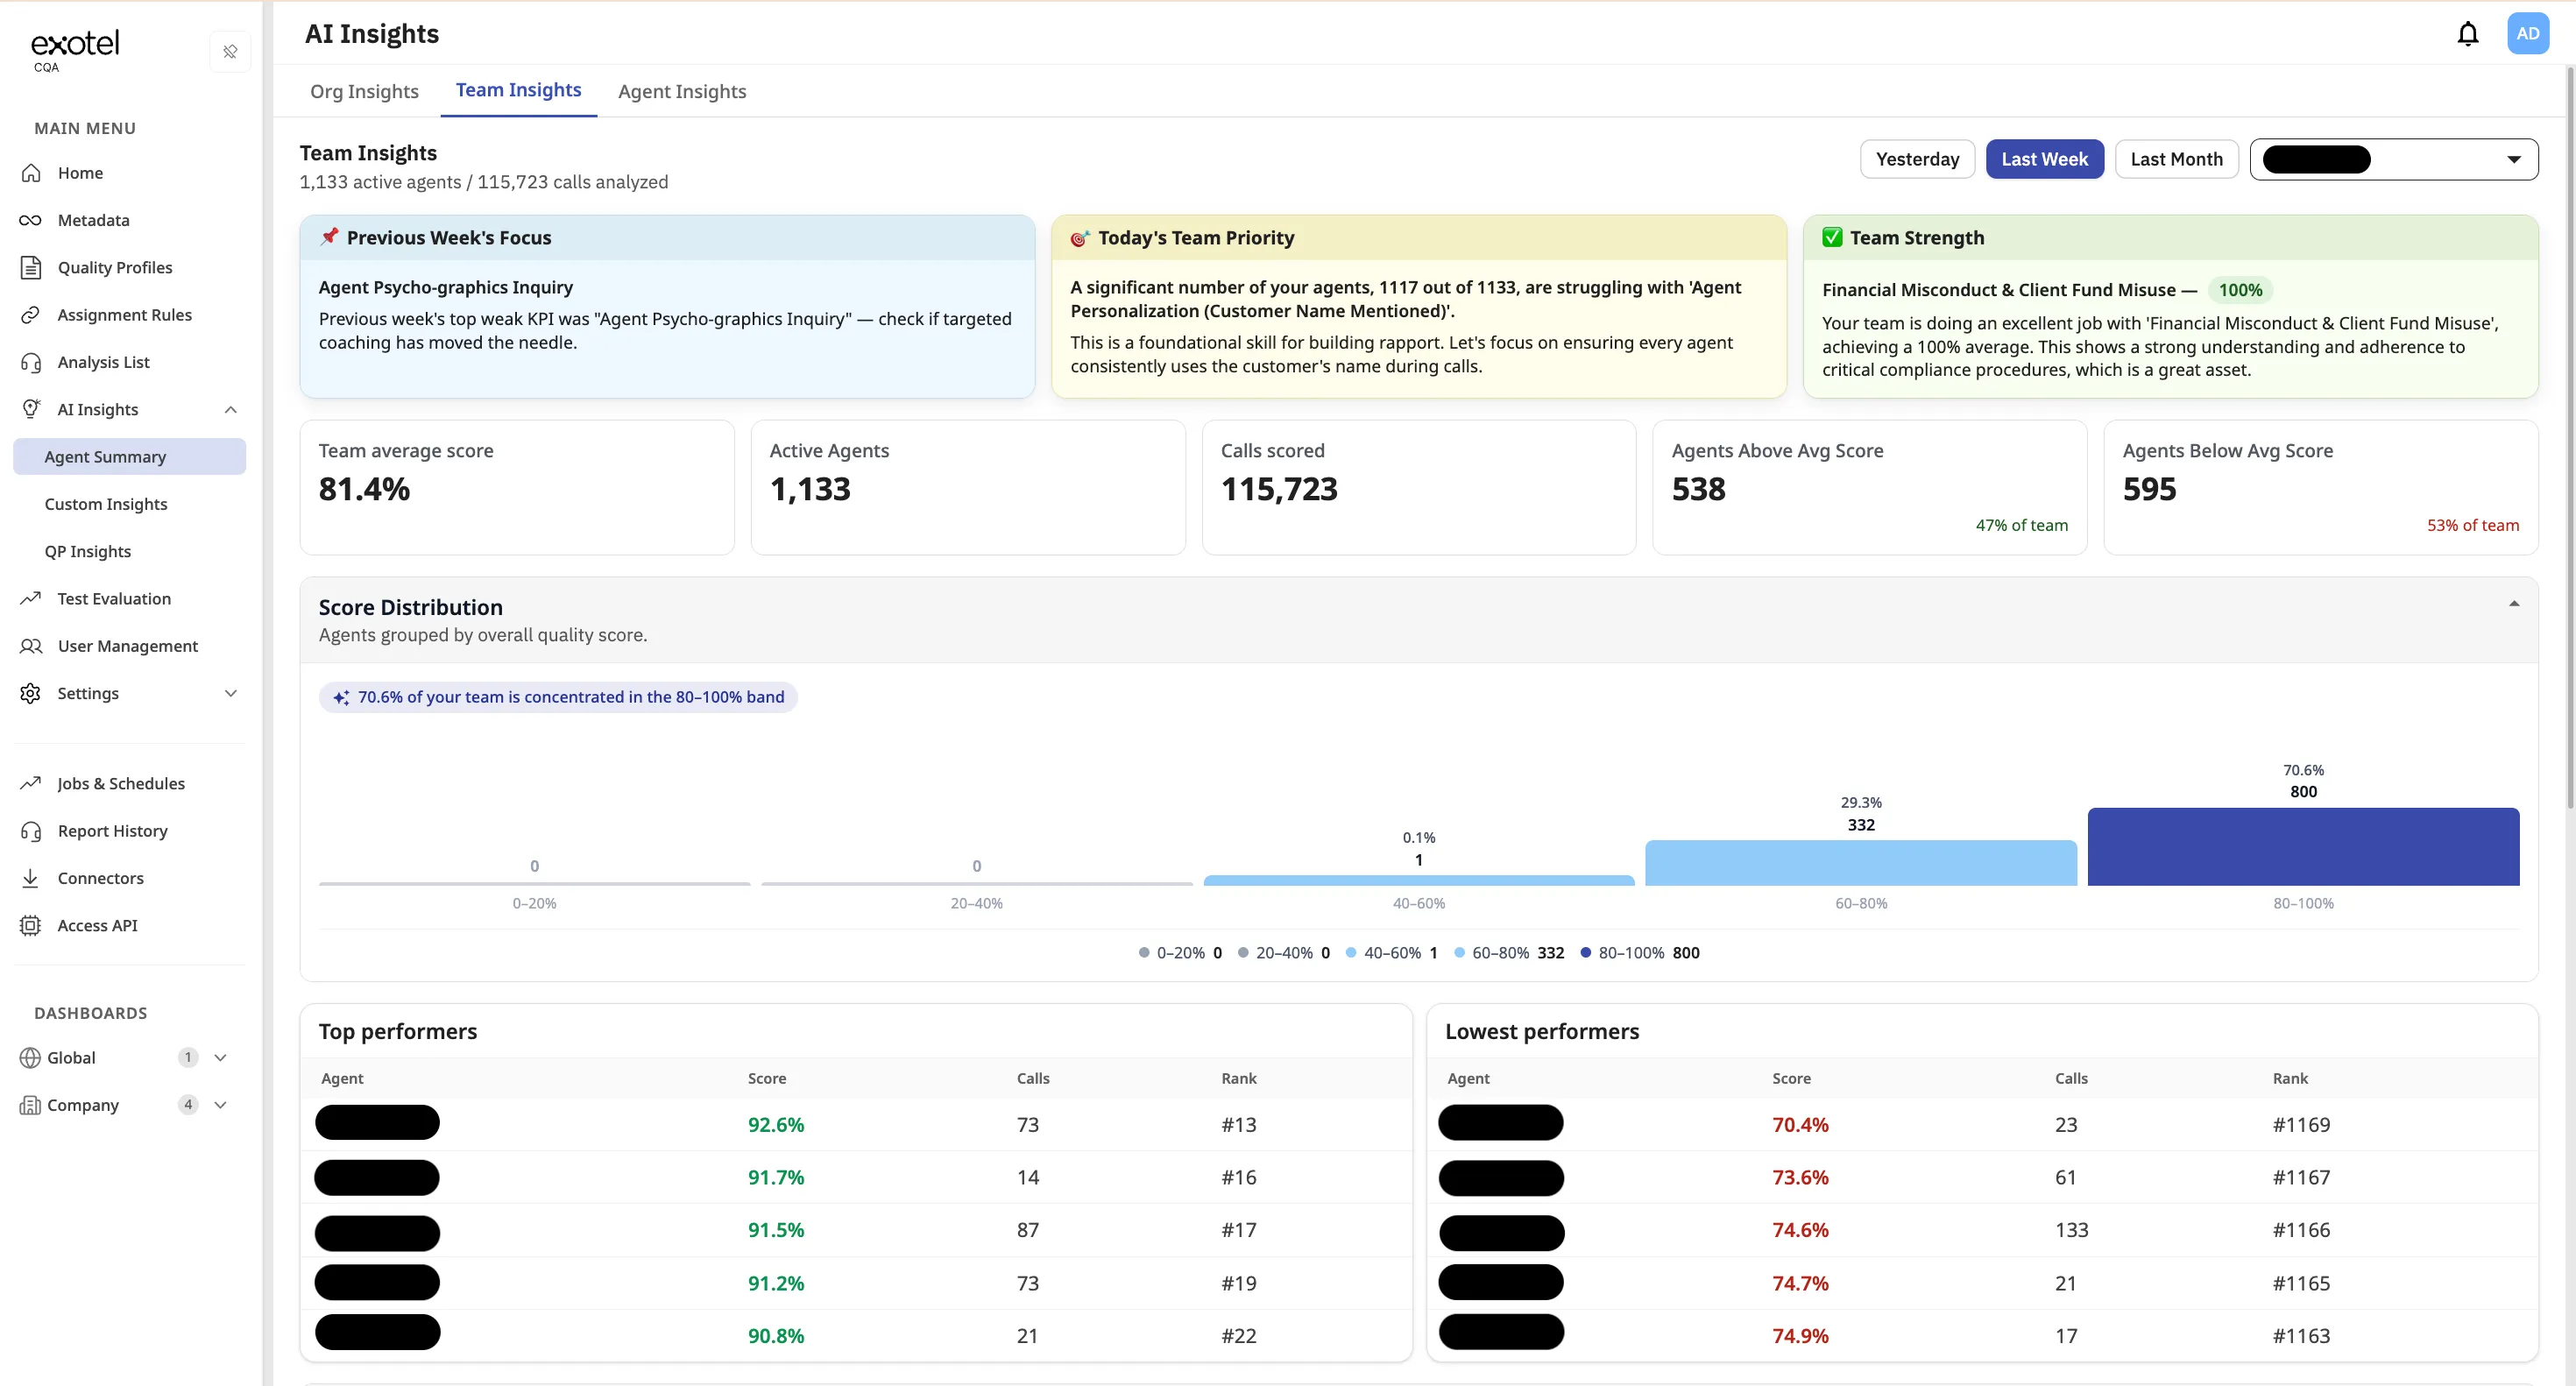Image resolution: width=2576 pixels, height=1386 pixels.
Task: Select the Last Month time filter
Action: pyautogui.click(x=2176, y=159)
